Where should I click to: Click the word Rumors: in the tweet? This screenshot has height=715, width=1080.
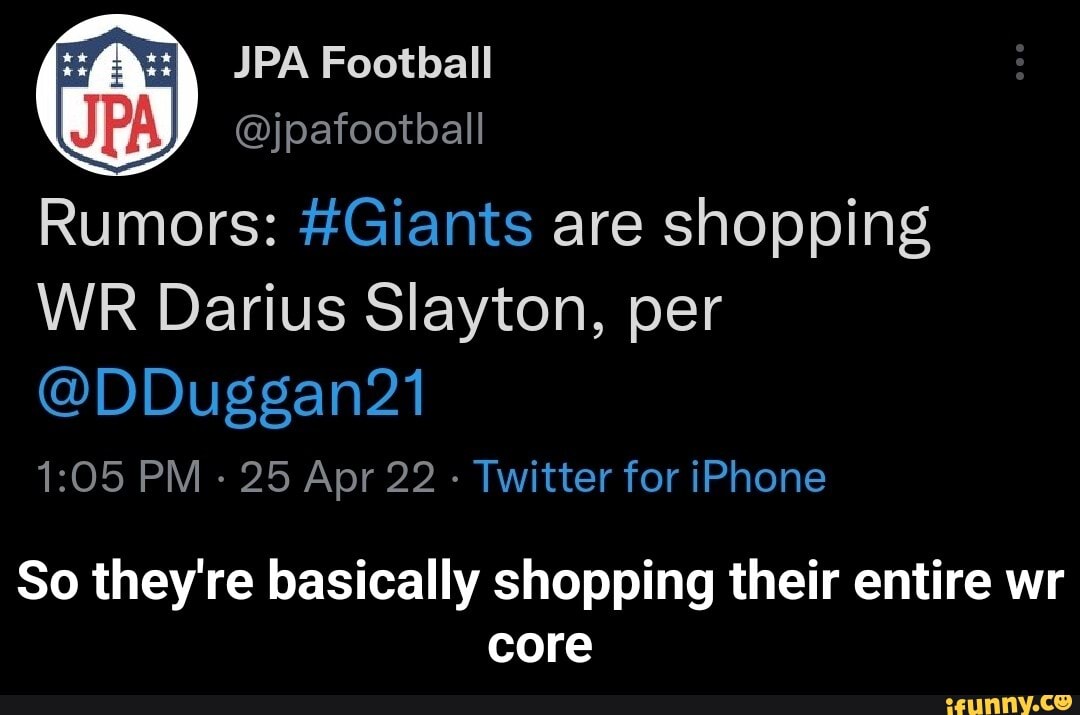tap(158, 225)
